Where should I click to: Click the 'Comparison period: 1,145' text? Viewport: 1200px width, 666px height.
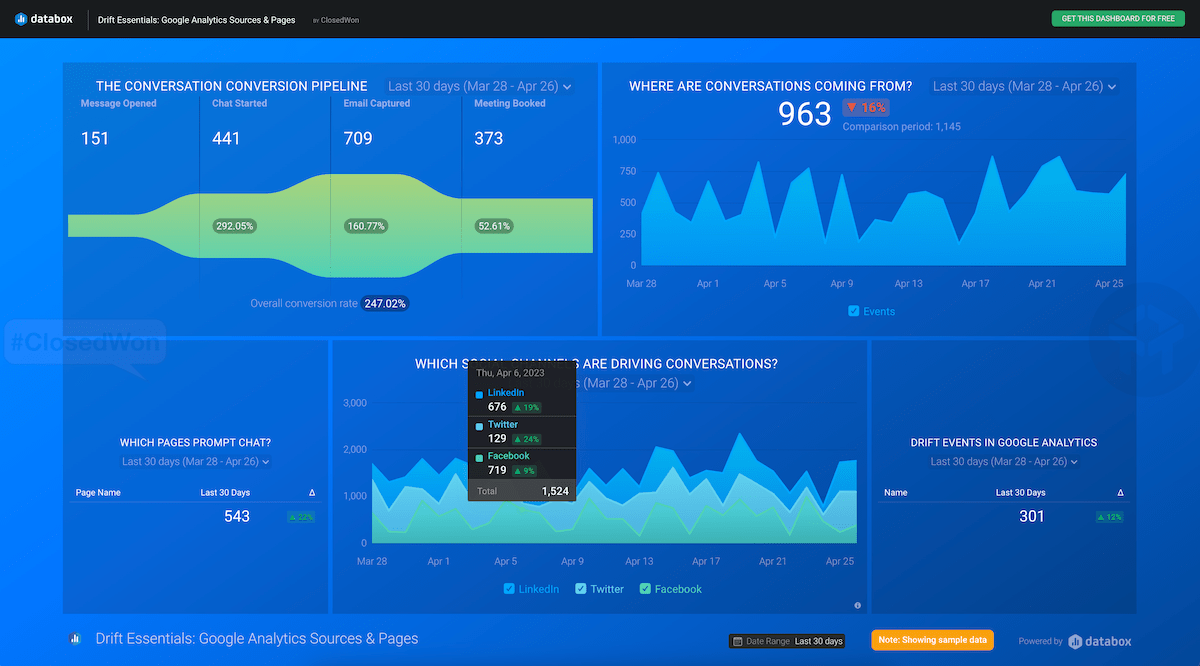pos(901,127)
